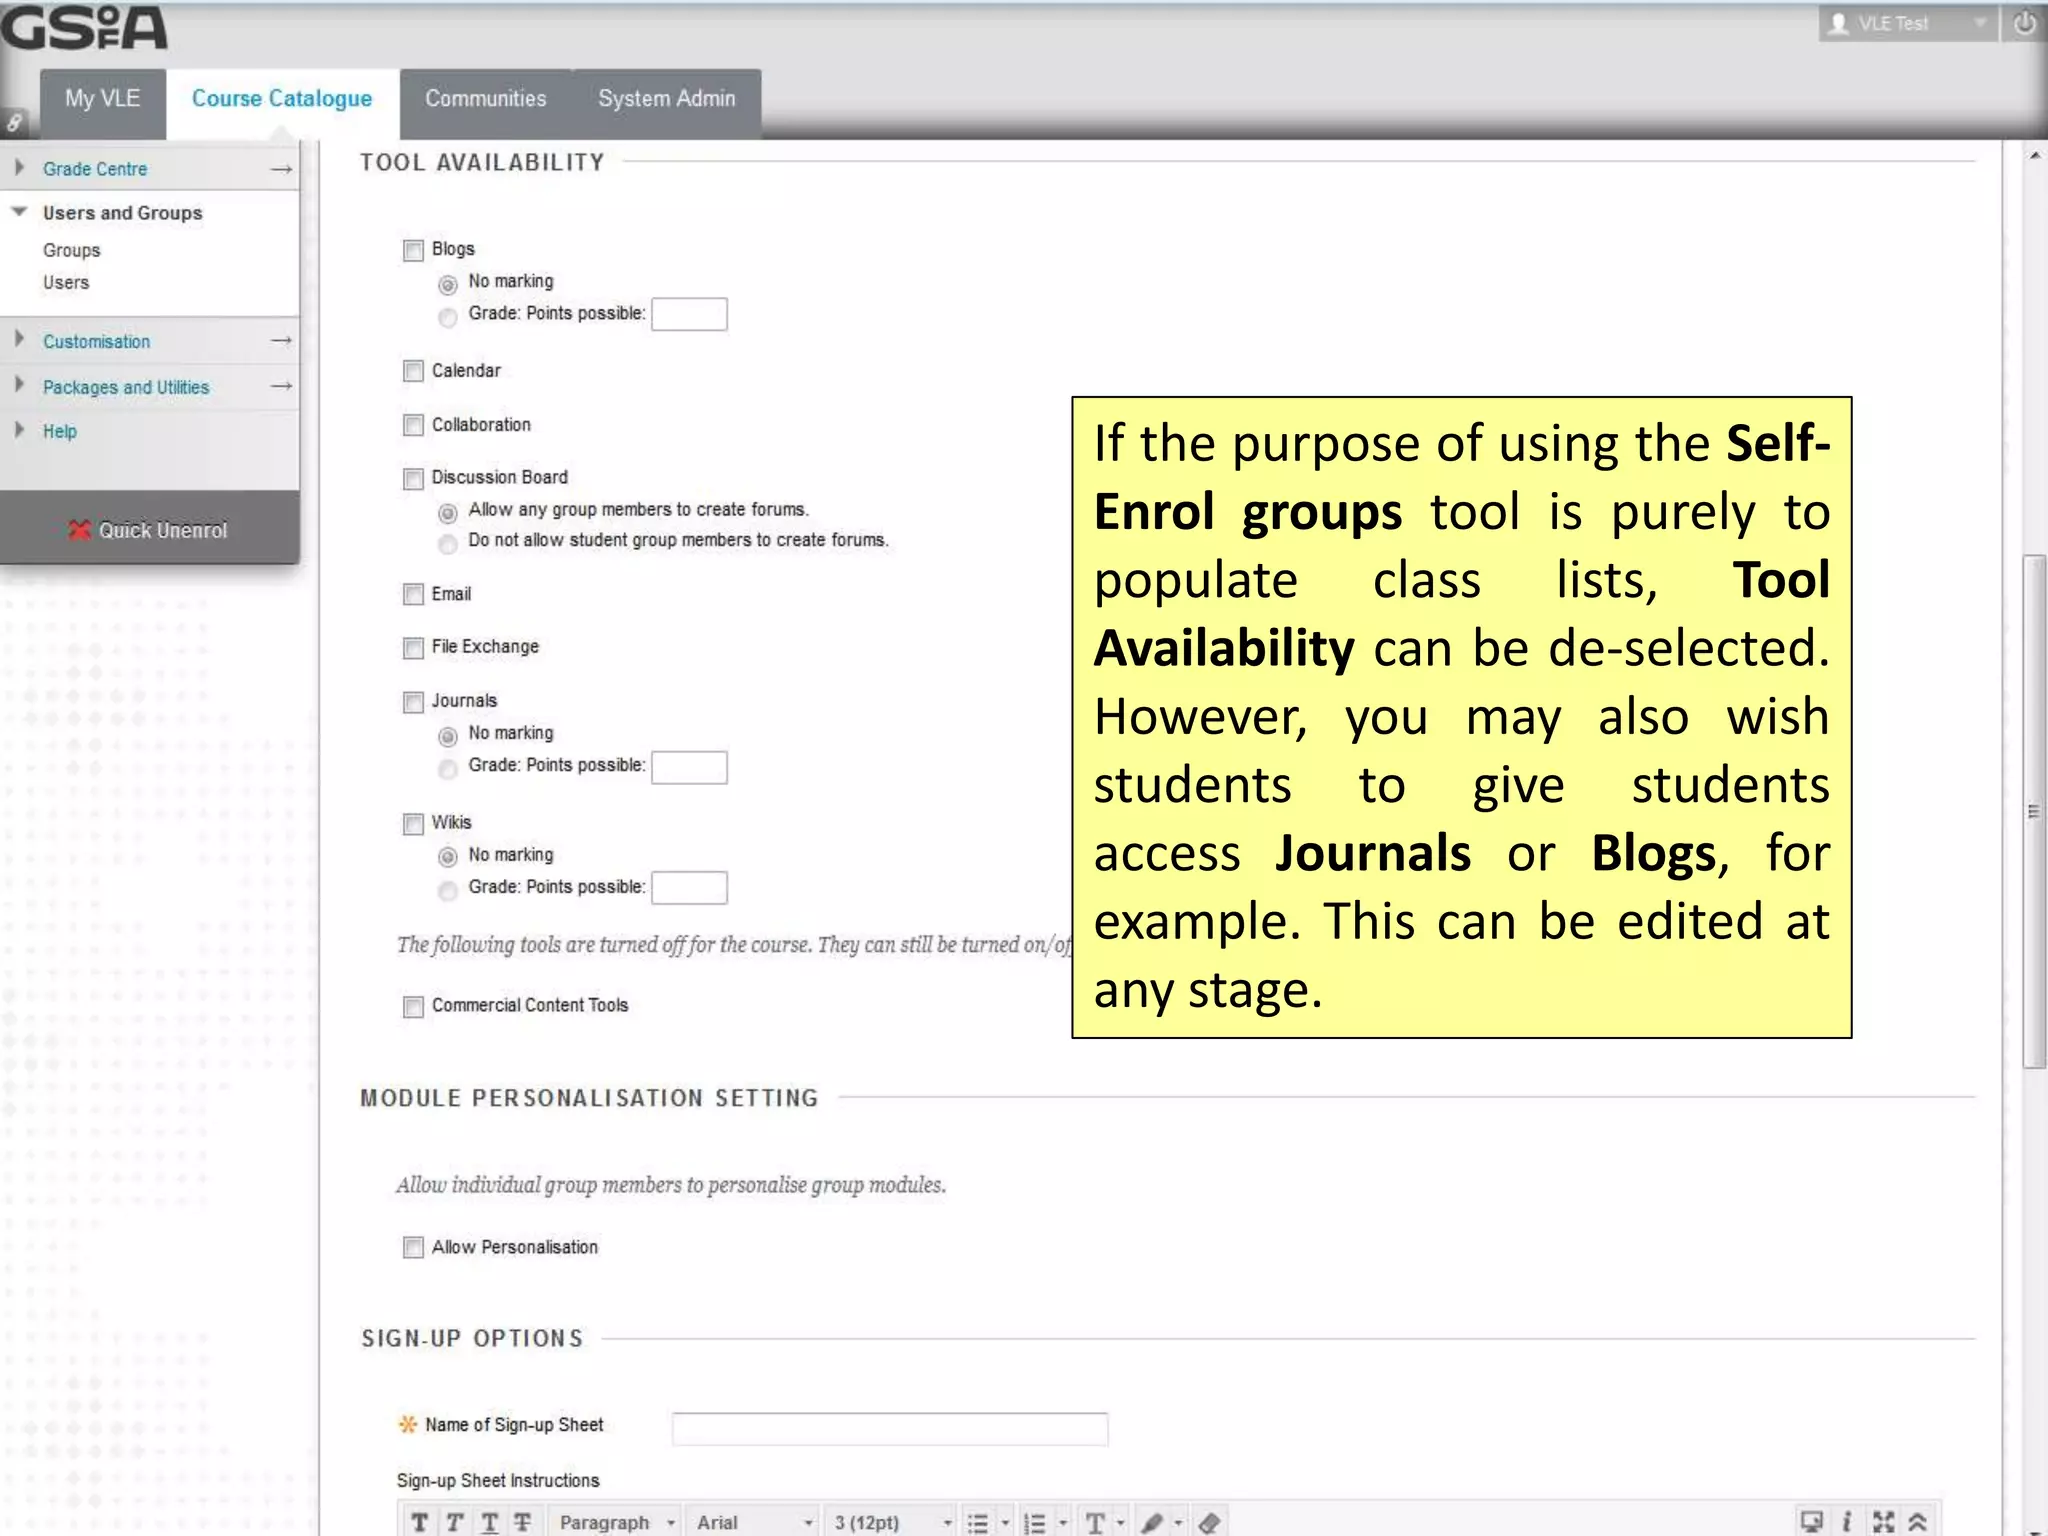Tick the Journals checkbox
2048x1536 pixels.
(x=413, y=702)
